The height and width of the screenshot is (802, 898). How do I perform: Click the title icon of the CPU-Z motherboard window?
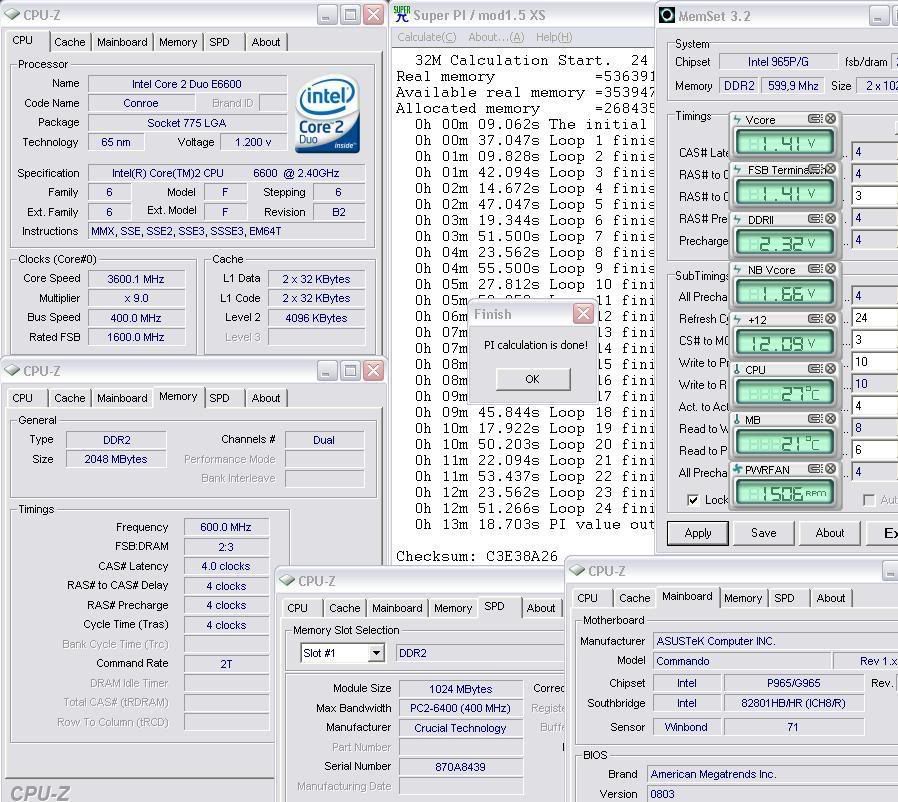(x=577, y=571)
